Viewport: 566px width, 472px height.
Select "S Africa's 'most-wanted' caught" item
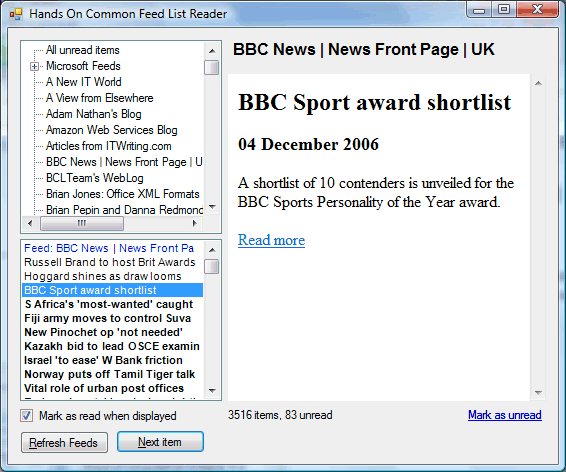[112, 304]
